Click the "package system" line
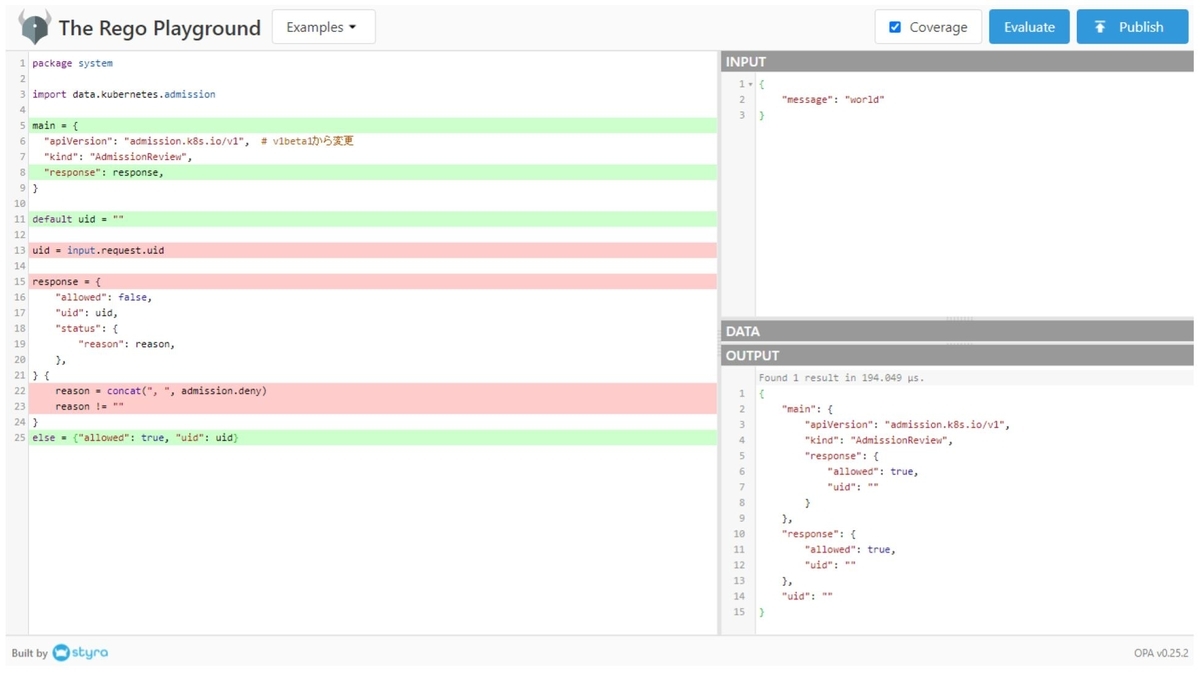Image resolution: width=1200 pixels, height=676 pixels. pos(72,63)
